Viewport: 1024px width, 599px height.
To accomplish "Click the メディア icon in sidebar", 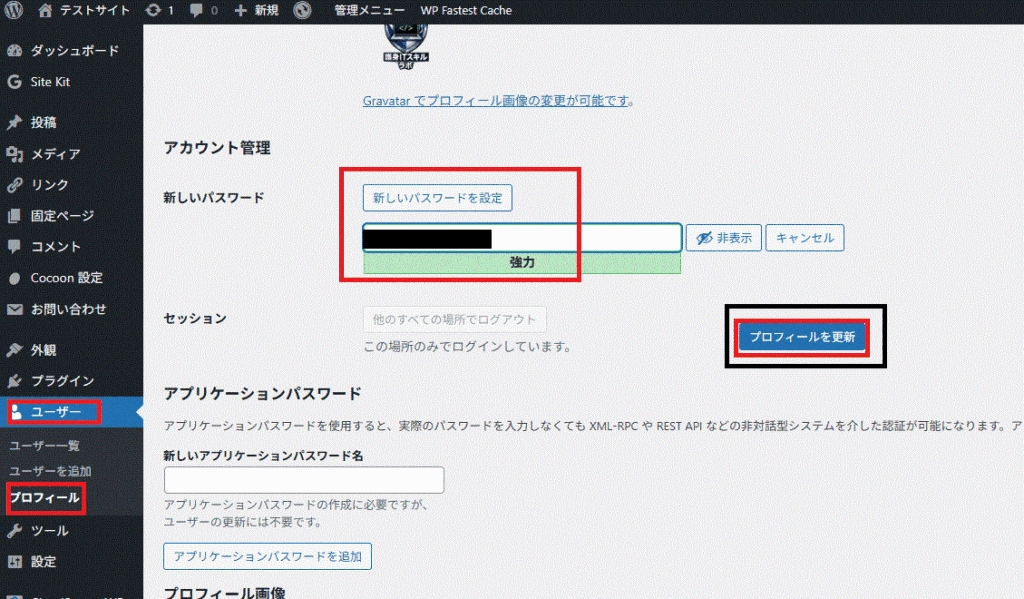I will 14,154.
